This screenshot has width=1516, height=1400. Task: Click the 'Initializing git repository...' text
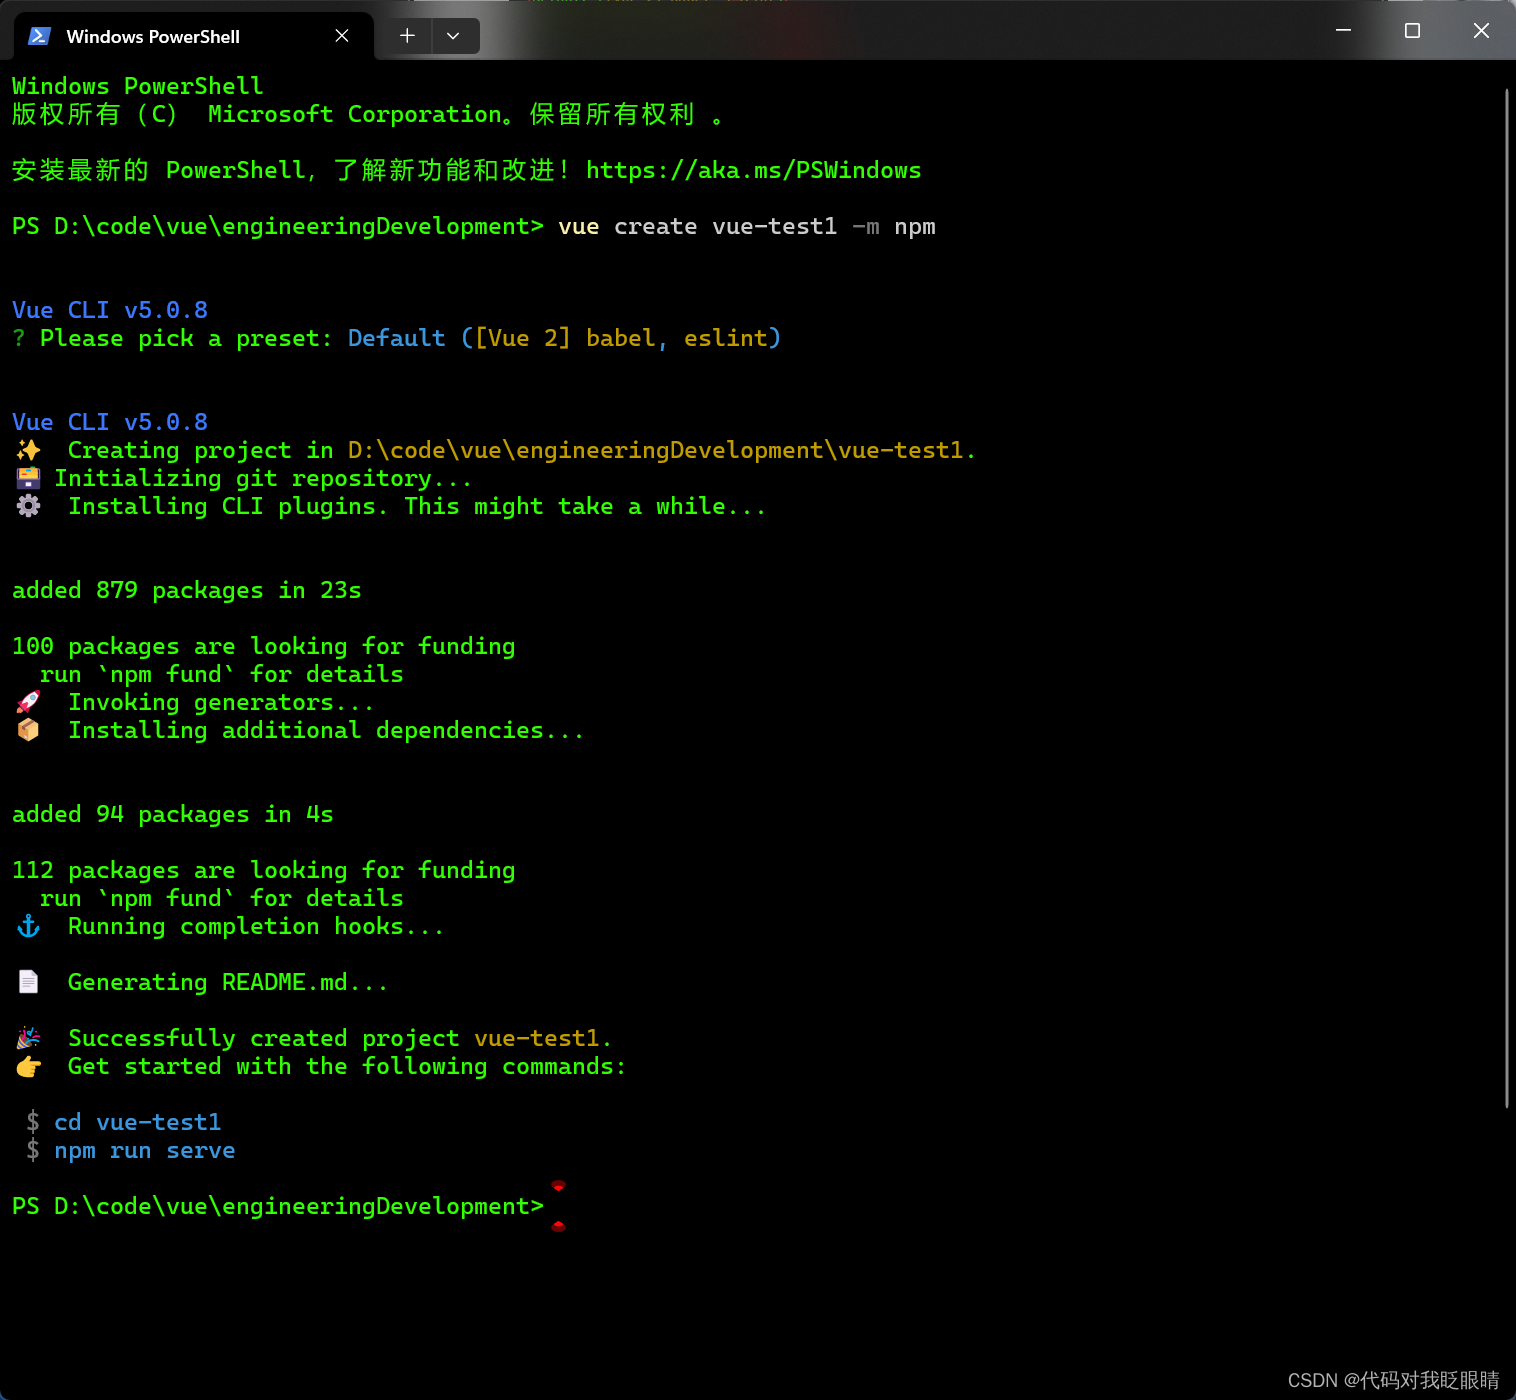[263, 478]
